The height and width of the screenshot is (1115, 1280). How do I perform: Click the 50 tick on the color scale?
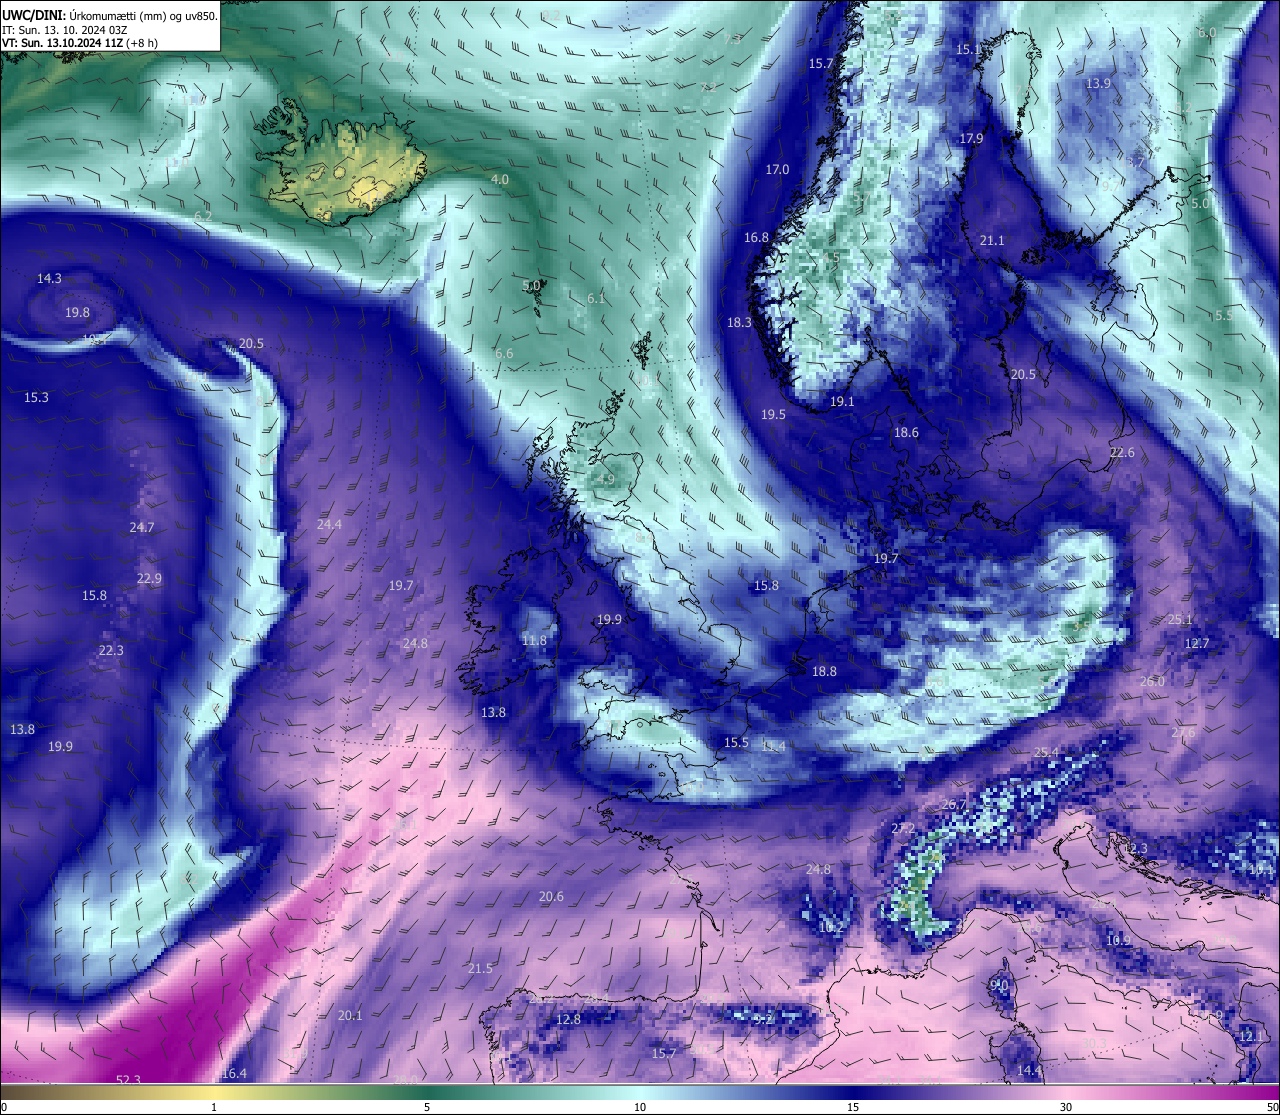pos(1272,1107)
